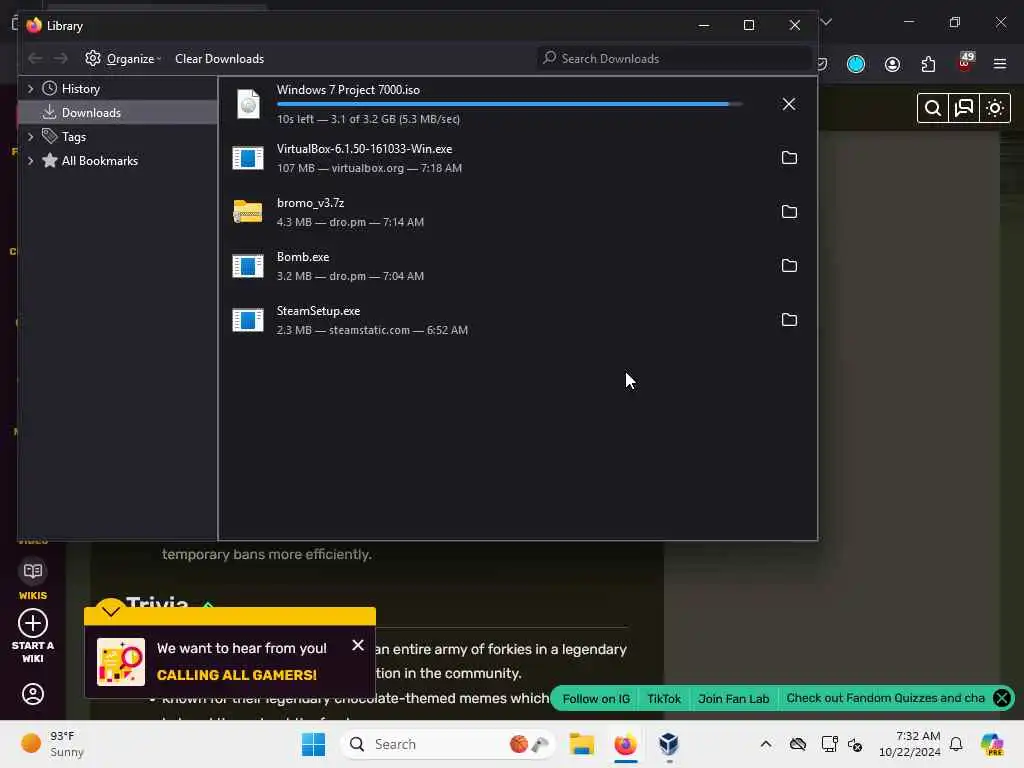Open File Explorer from the taskbar

pos(581,744)
